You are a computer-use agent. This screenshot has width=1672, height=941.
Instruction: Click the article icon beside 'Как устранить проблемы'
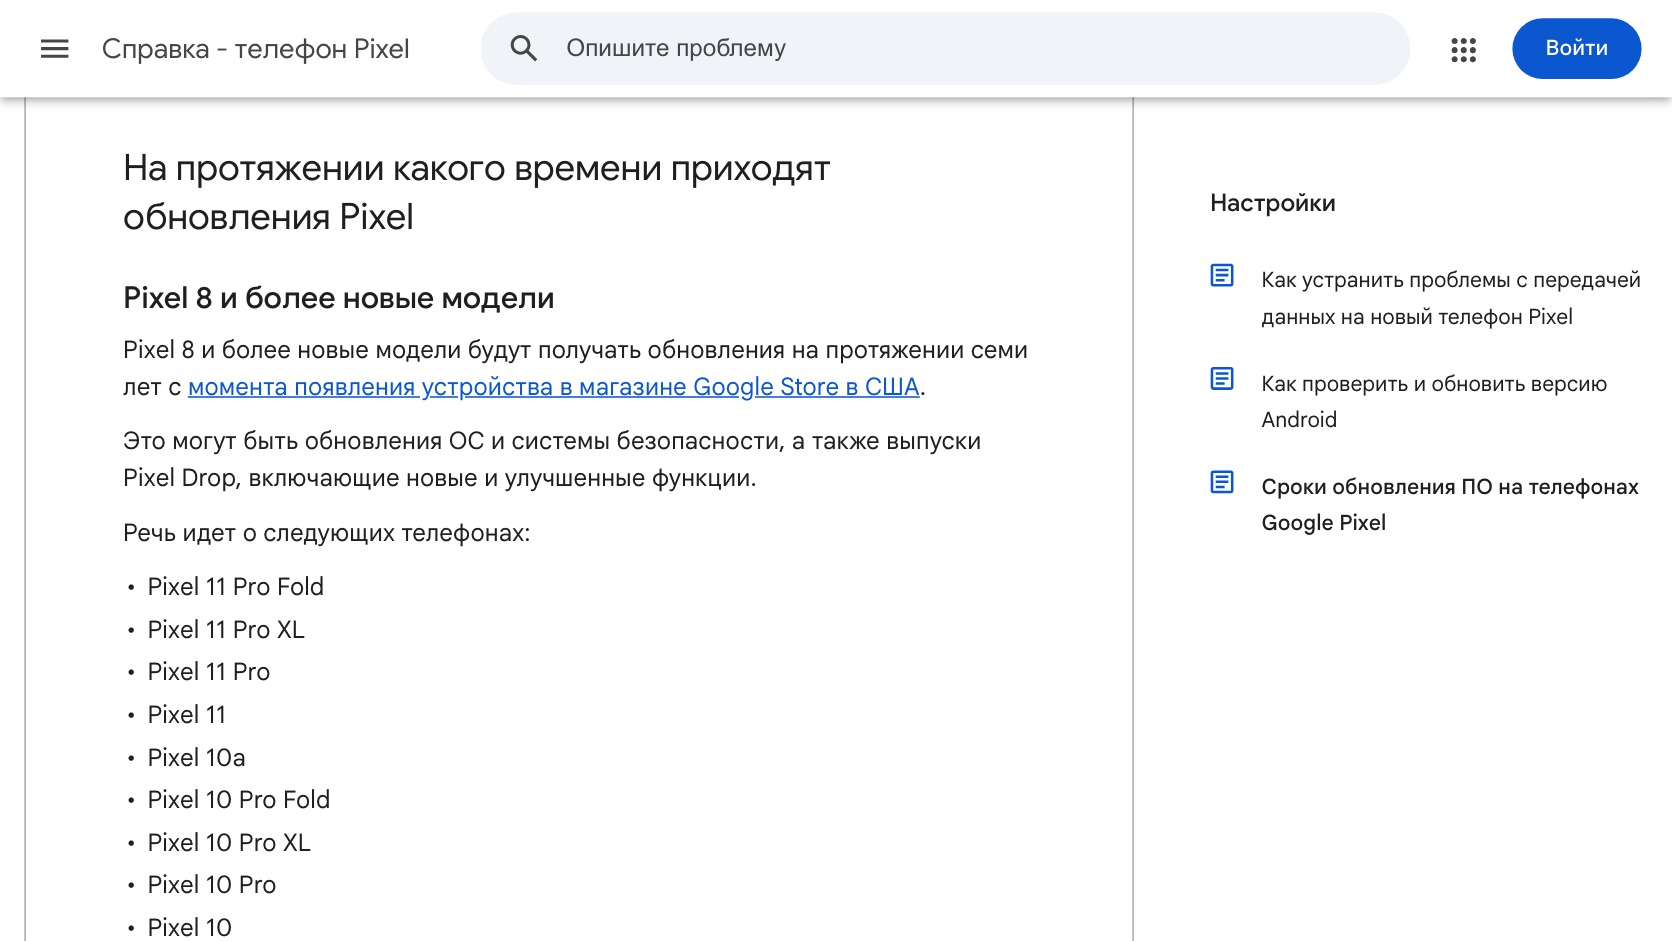point(1222,275)
